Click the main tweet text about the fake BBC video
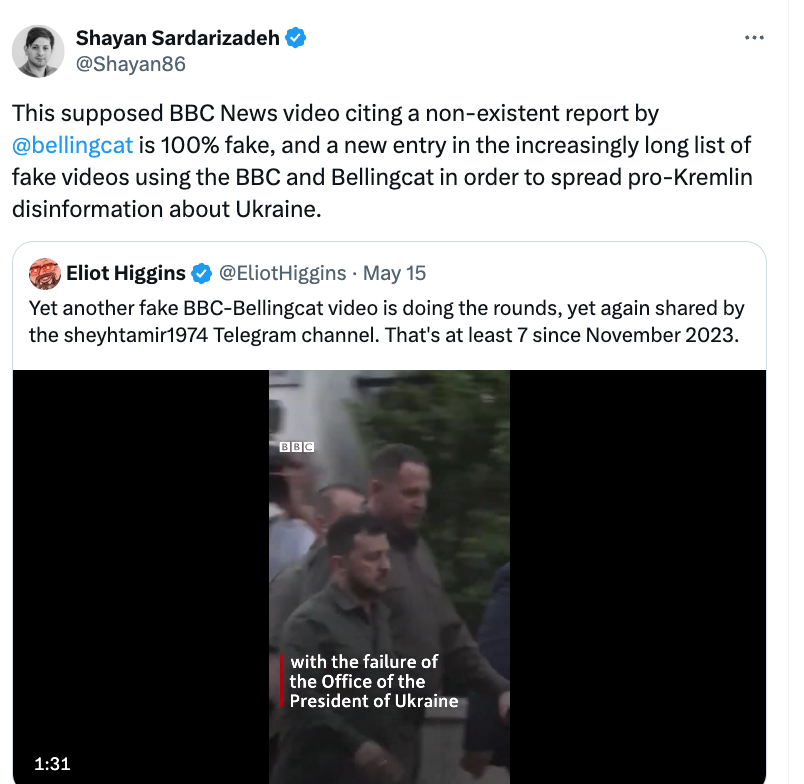This screenshot has width=804, height=784. pyautogui.click(x=382, y=161)
